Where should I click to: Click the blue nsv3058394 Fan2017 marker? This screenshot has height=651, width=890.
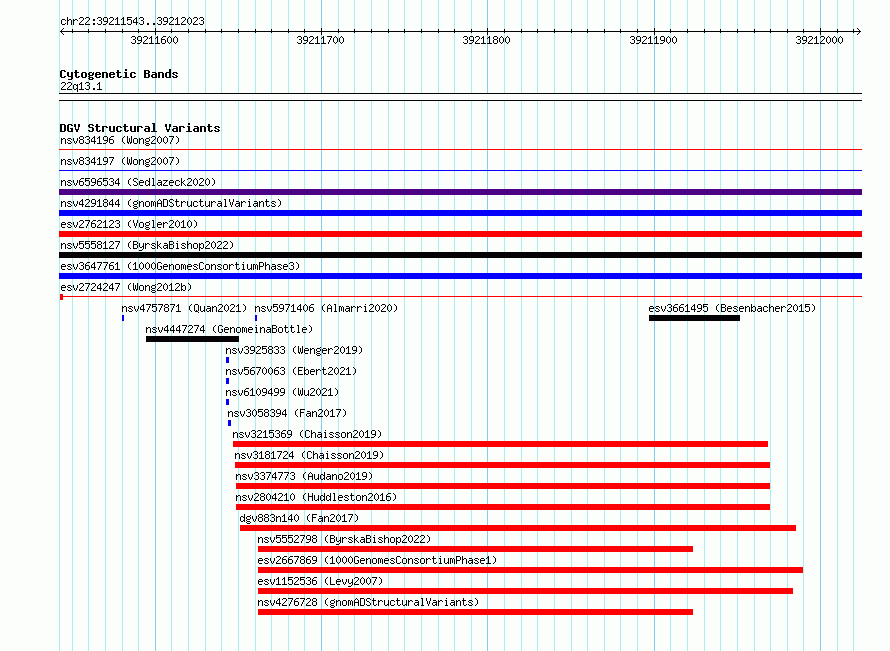(229, 423)
